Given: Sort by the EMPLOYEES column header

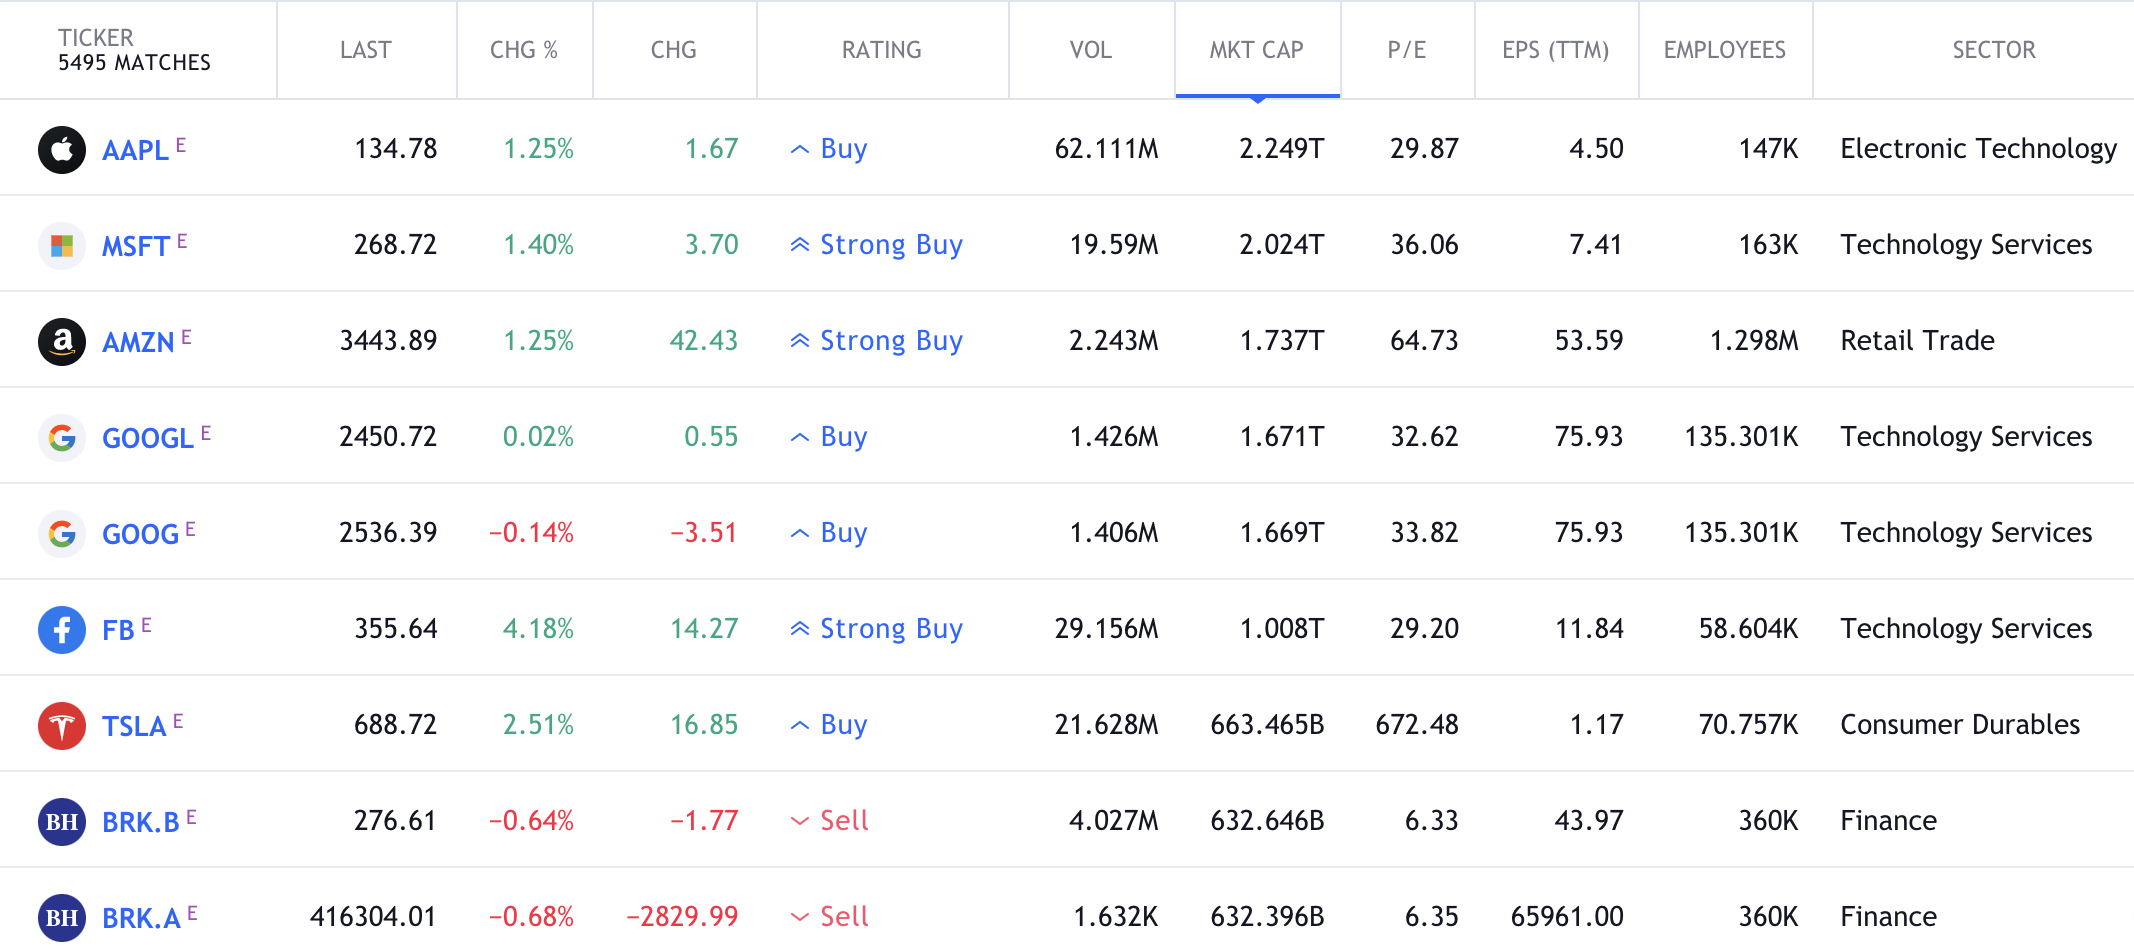Looking at the screenshot, I should [x=1725, y=50].
